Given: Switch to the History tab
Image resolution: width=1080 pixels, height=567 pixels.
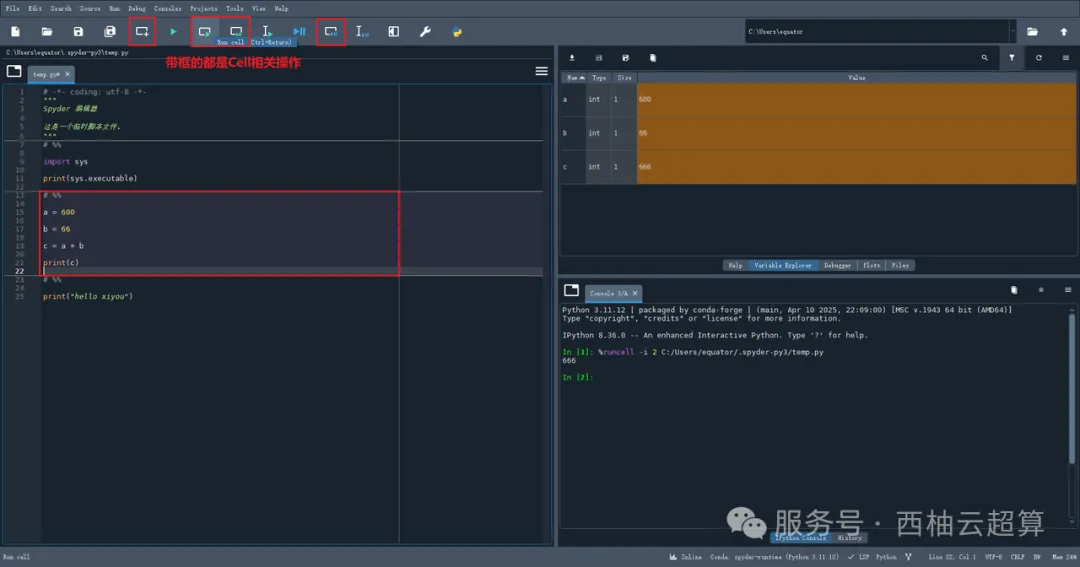Looking at the screenshot, I should pos(849,538).
